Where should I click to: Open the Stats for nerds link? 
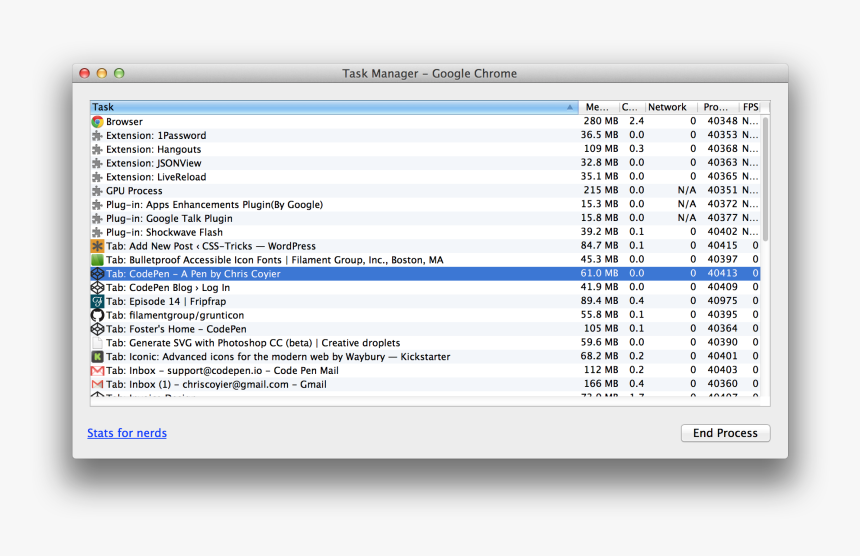pos(127,433)
